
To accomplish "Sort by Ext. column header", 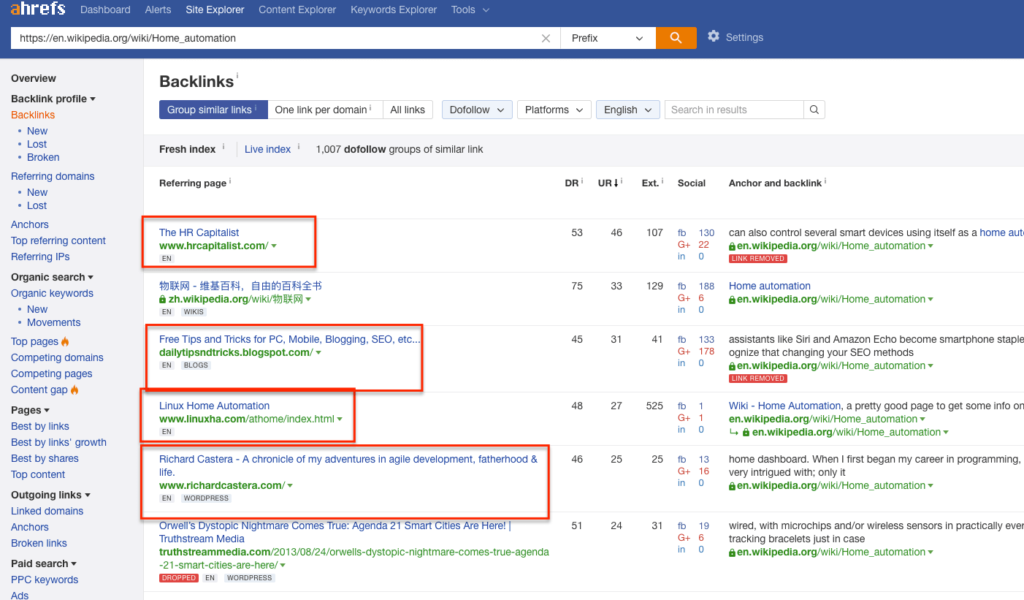I will coord(650,183).
